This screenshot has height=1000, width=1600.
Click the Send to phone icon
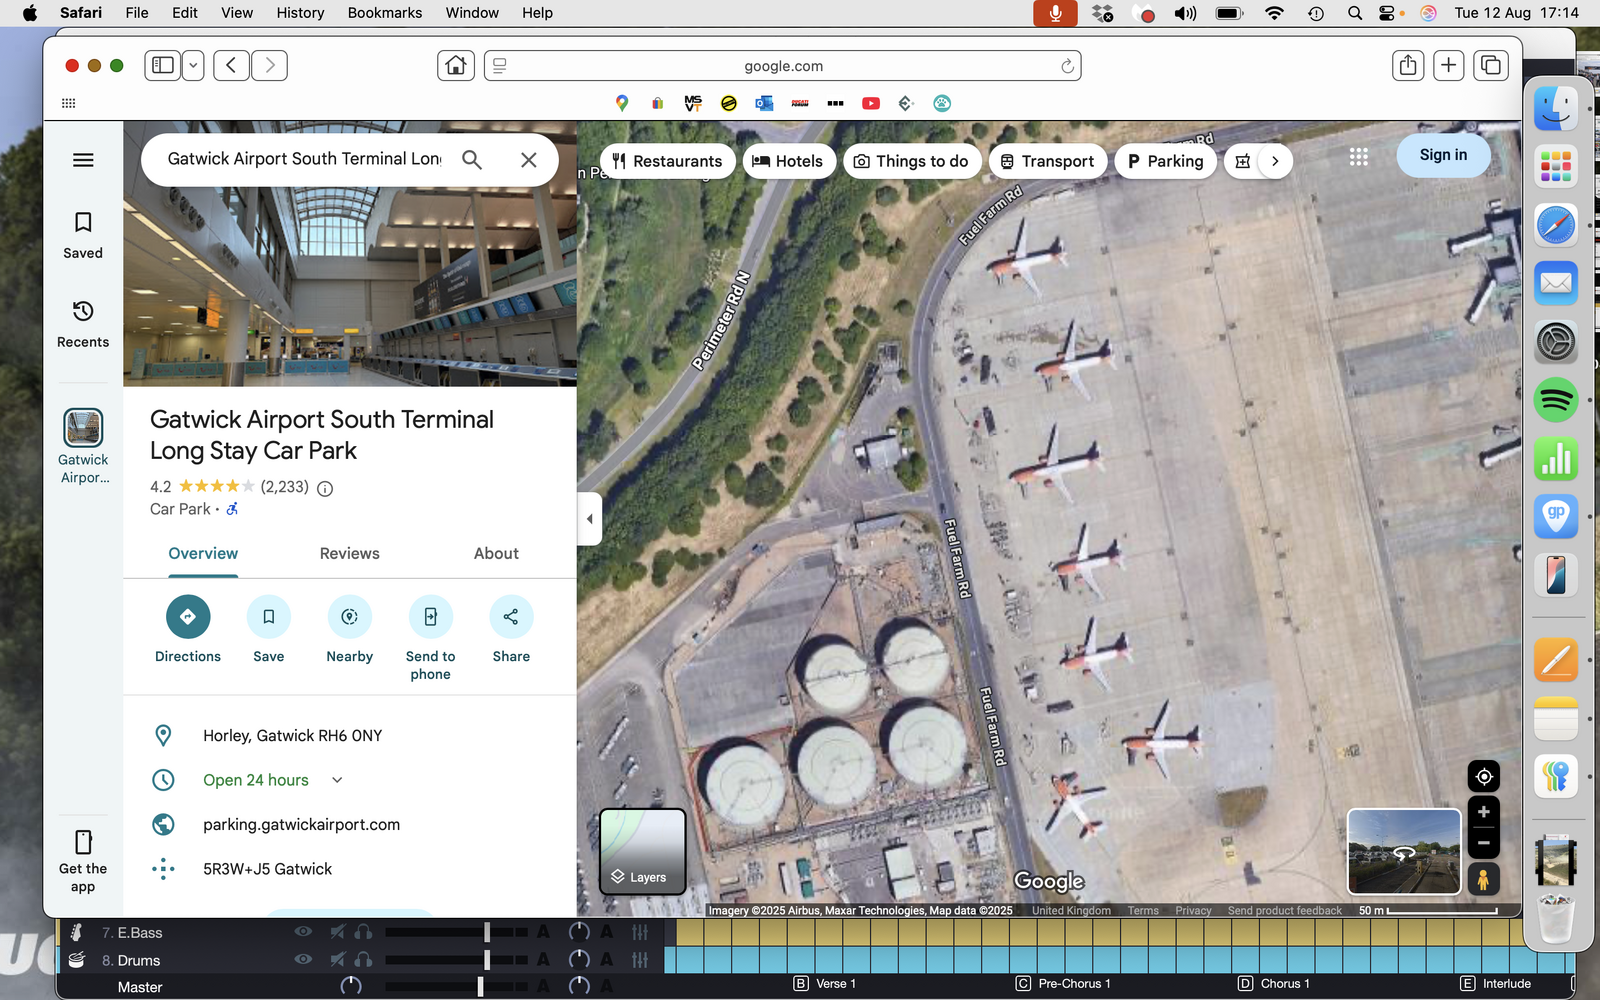[430, 617]
